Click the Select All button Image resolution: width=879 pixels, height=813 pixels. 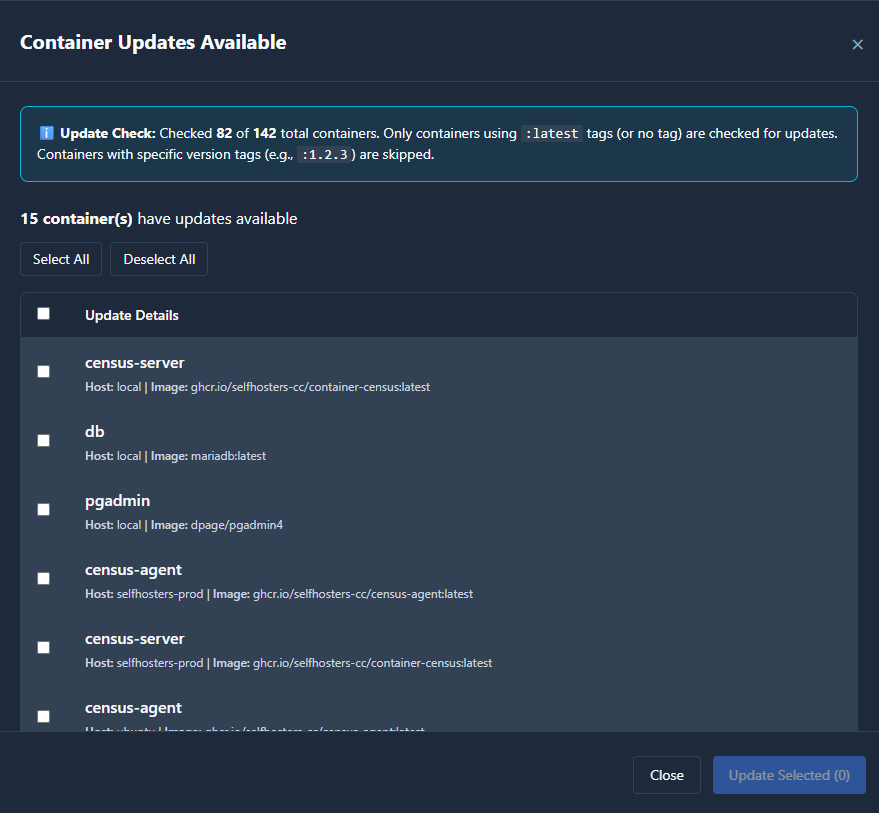tap(61, 259)
